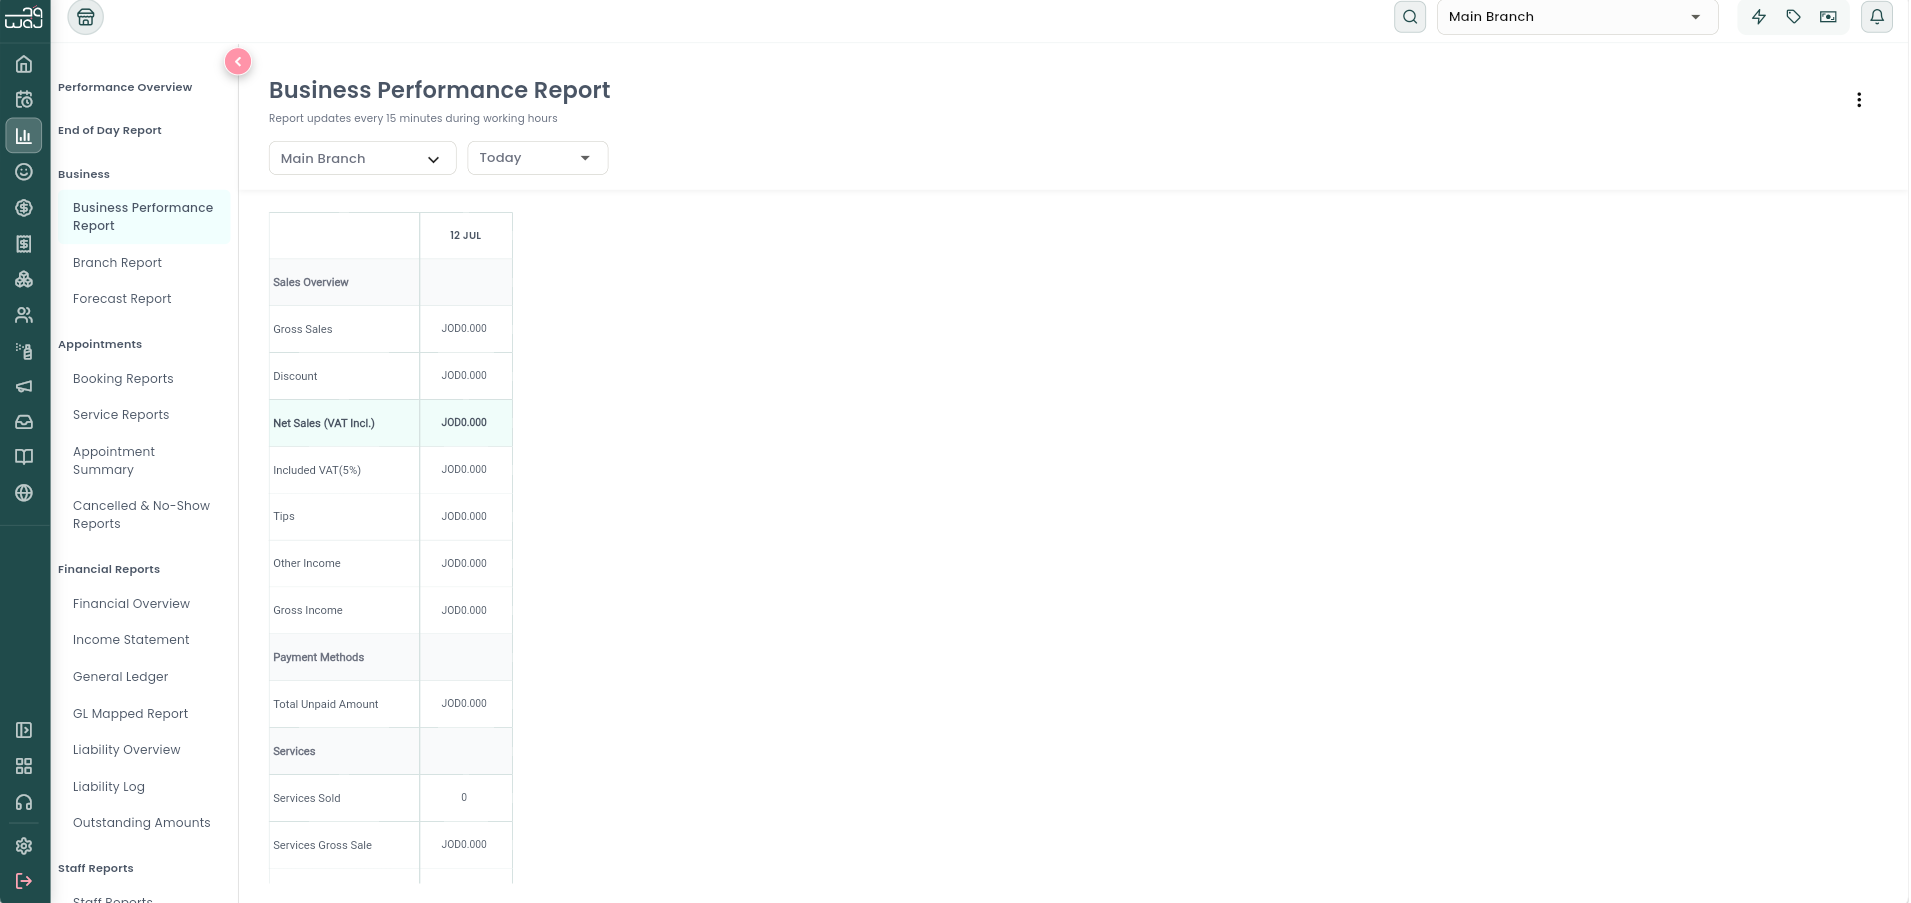Click the price tag icon in header
This screenshot has width=1911, height=903.
[1793, 17]
